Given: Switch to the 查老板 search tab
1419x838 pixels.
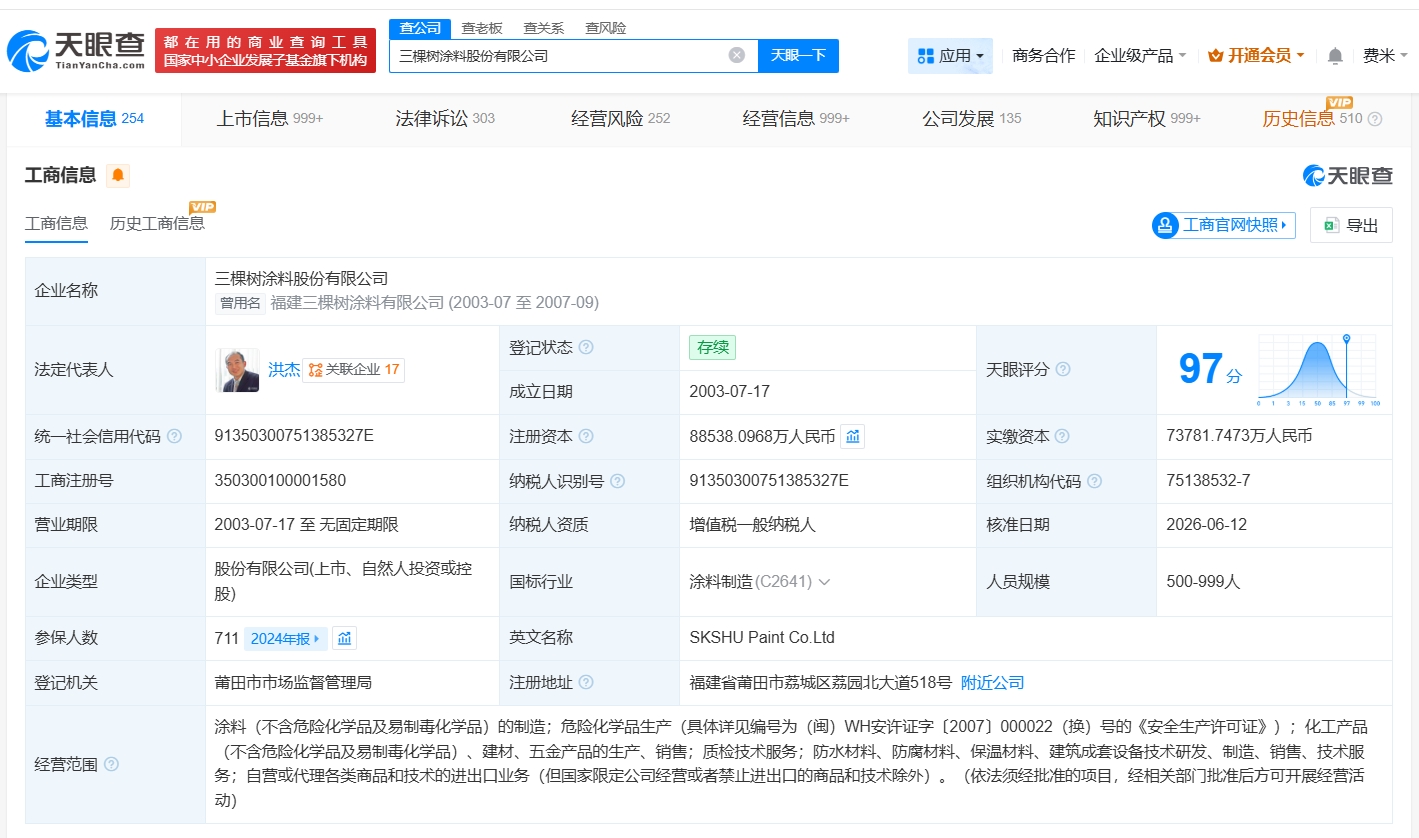Looking at the screenshot, I should (x=482, y=28).
